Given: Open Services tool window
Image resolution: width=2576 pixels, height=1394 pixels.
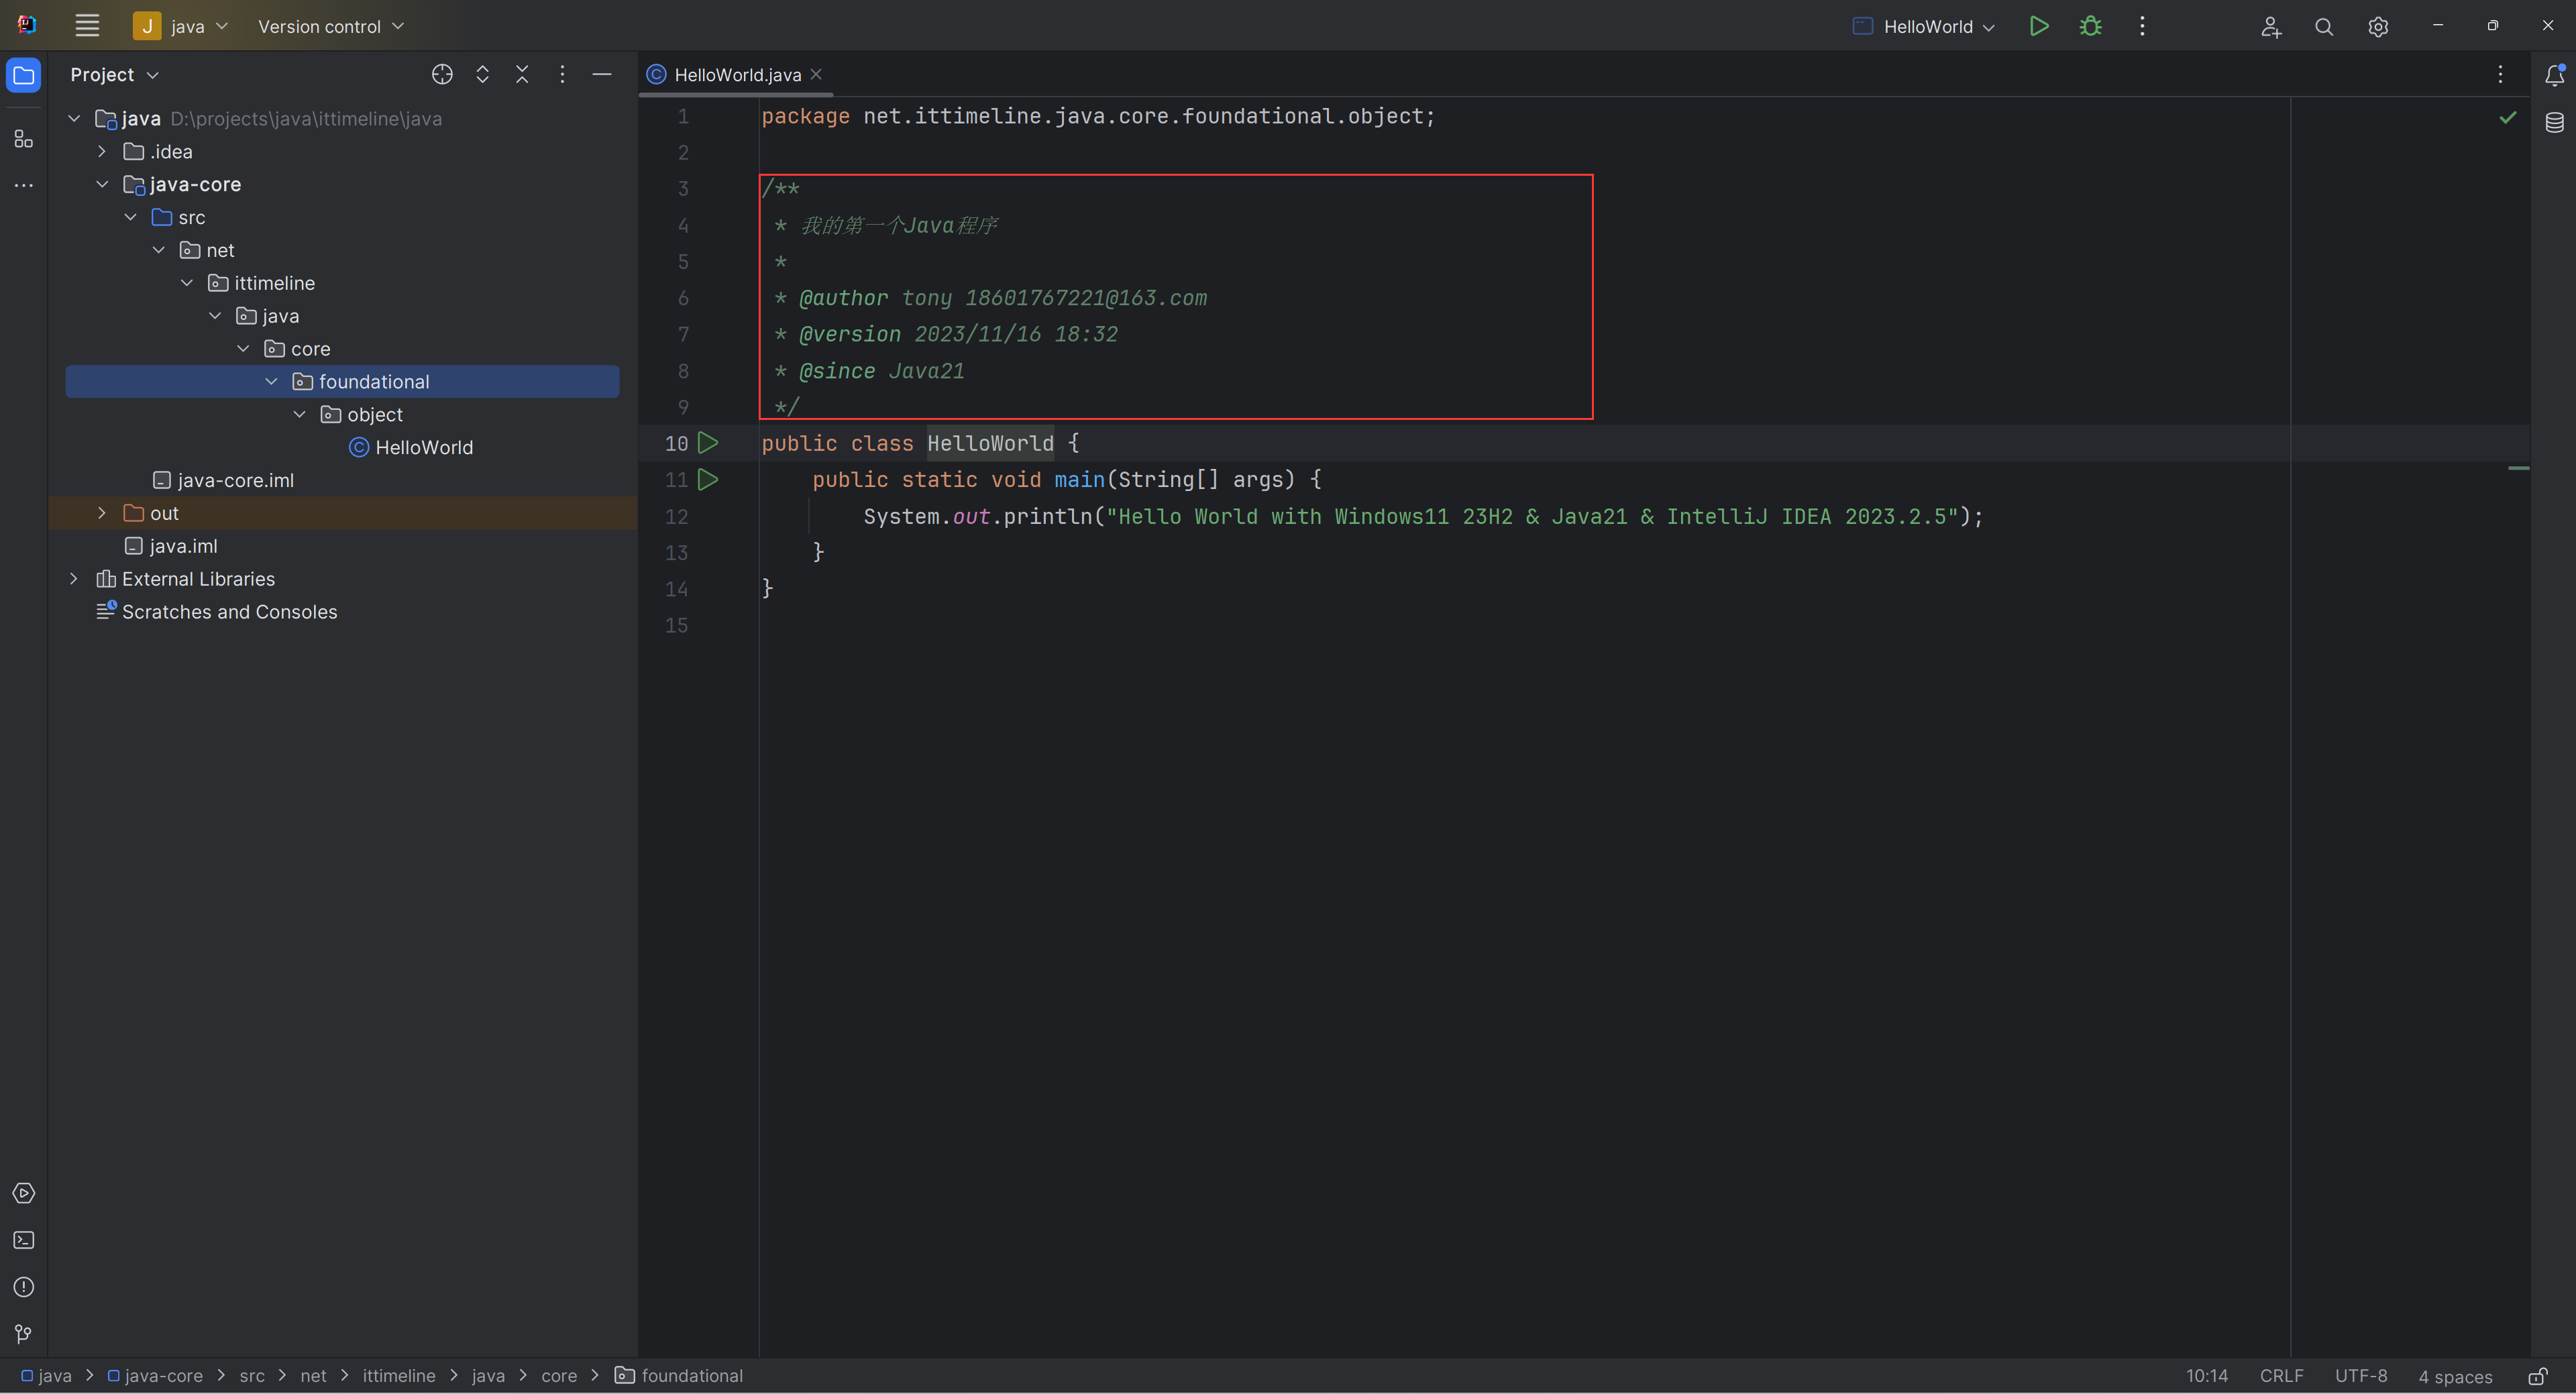Looking at the screenshot, I should (24, 1194).
